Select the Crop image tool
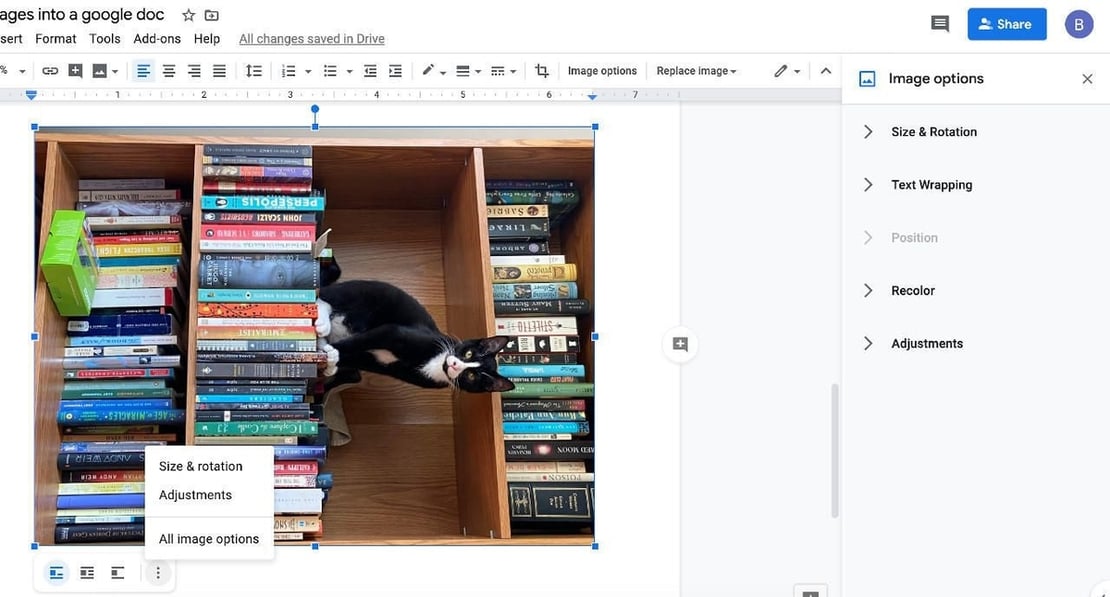 pyautogui.click(x=539, y=69)
